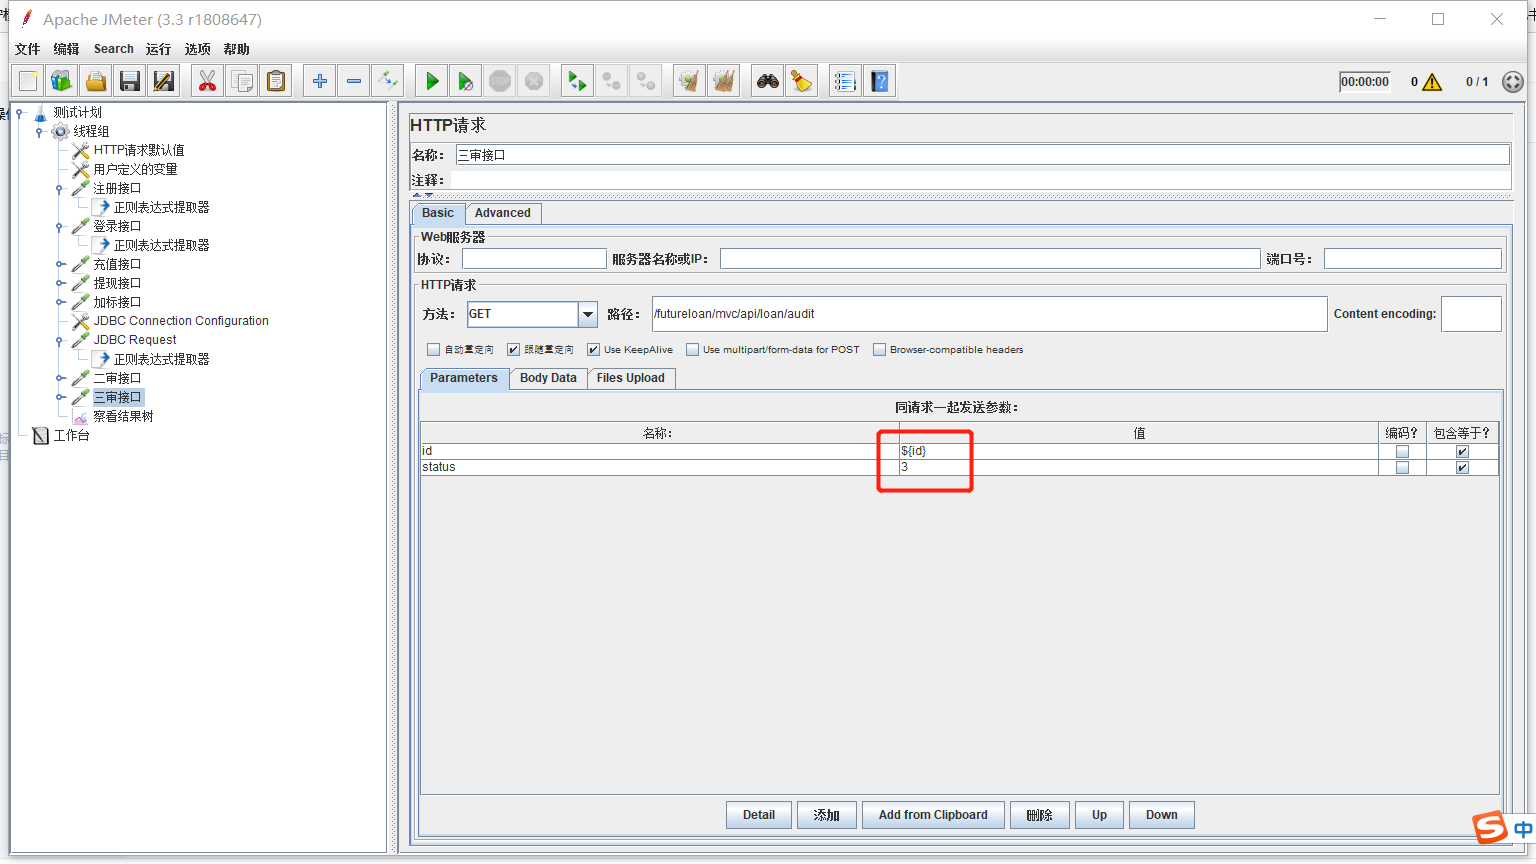Open the 方法 GET method dropdown
This screenshot has width=1536, height=864.
tap(588, 314)
